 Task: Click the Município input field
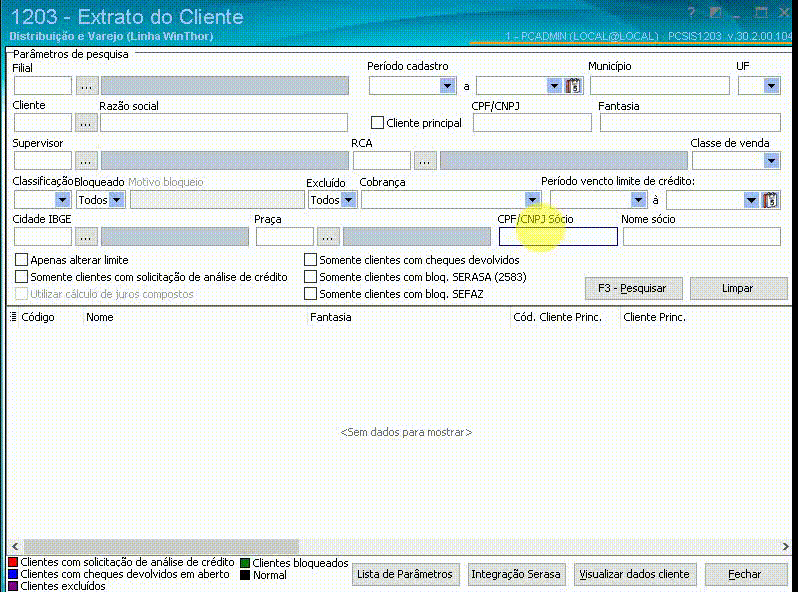click(660, 86)
